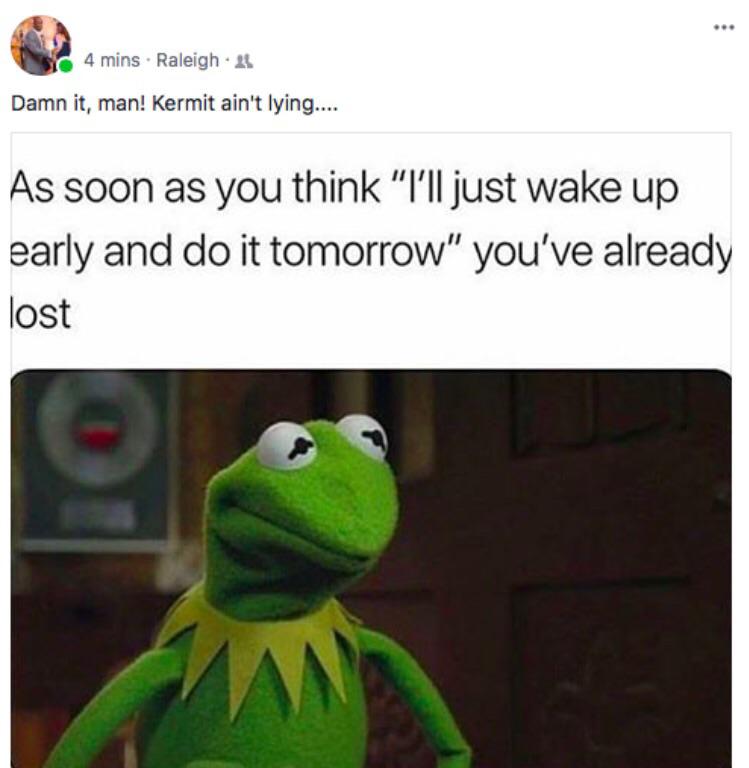Open the Kermit meme image
The image size is (749, 768).
click(371, 568)
